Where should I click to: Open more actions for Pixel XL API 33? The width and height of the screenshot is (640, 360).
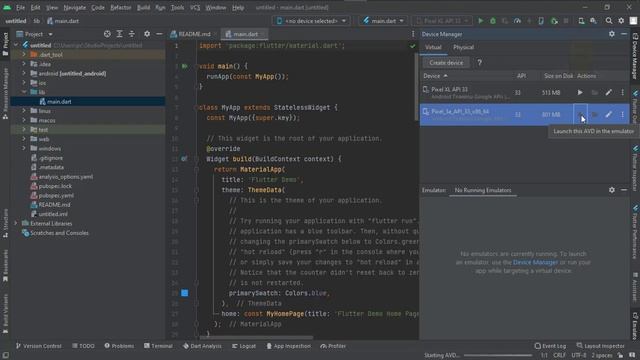[x=622, y=93]
